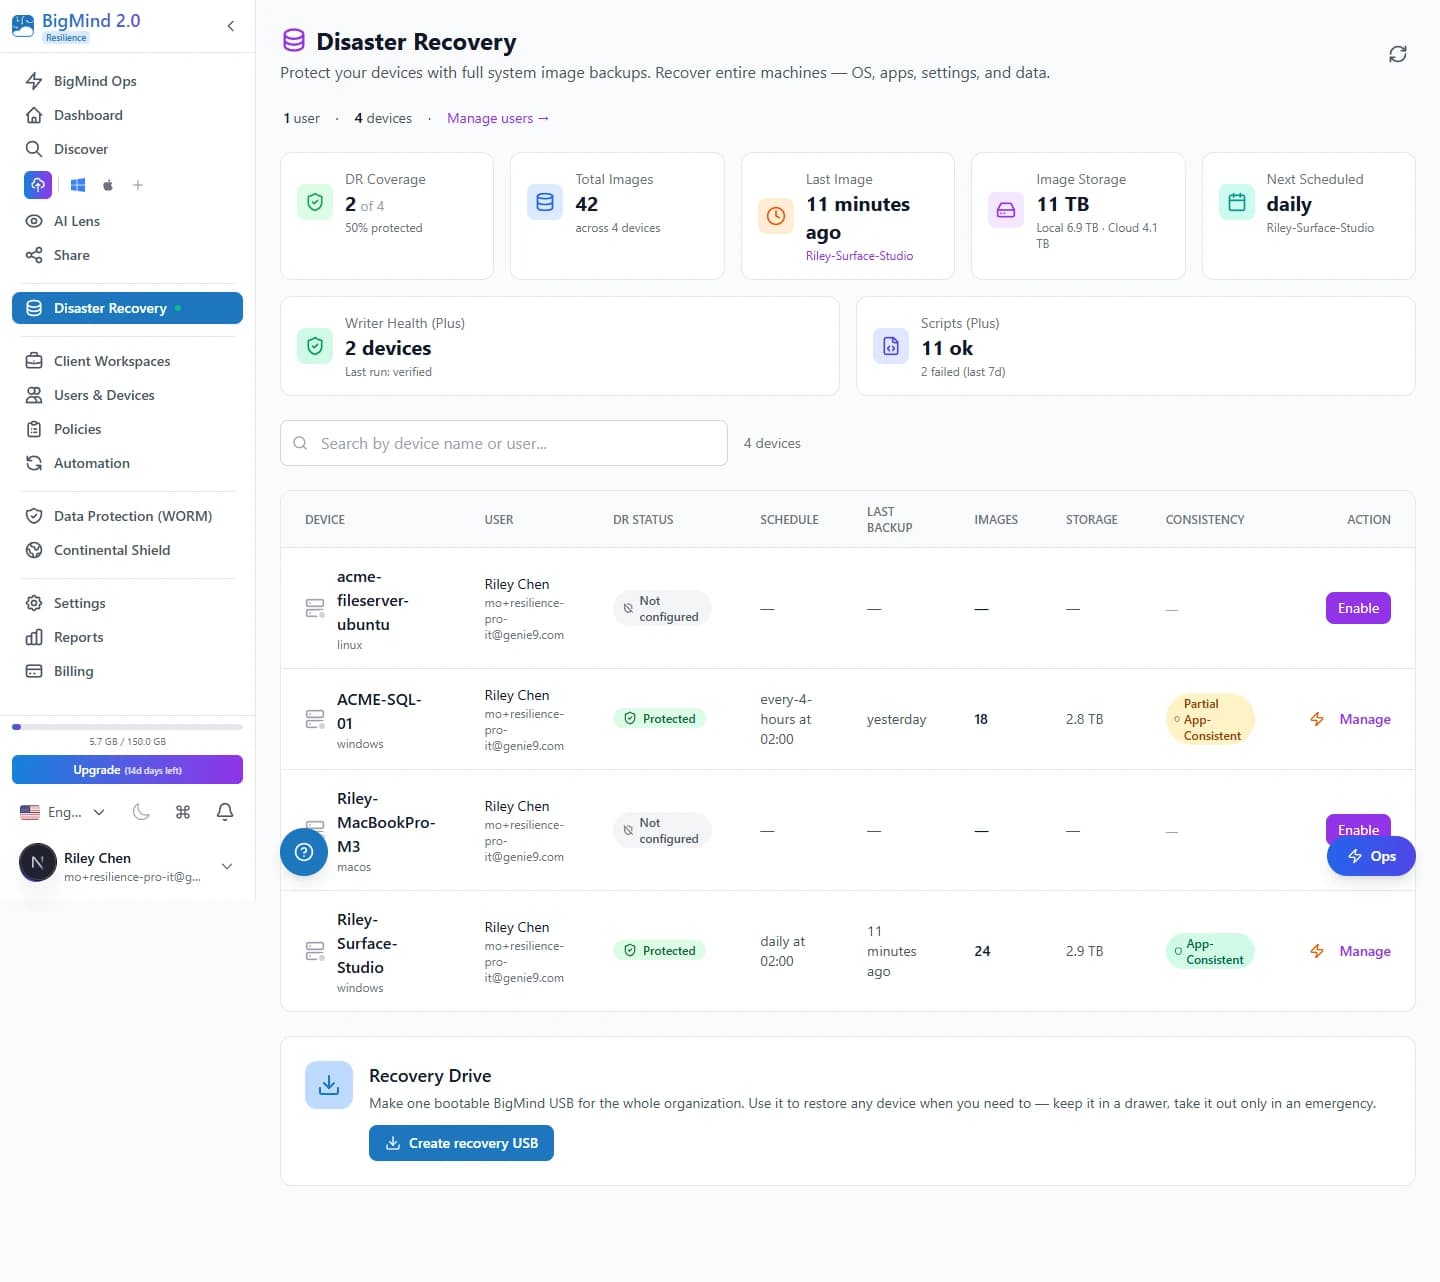The height and width of the screenshot is (1282, 1440).
Task: Click the Writer Health shield icon
Action: click(x=315, y=346)
